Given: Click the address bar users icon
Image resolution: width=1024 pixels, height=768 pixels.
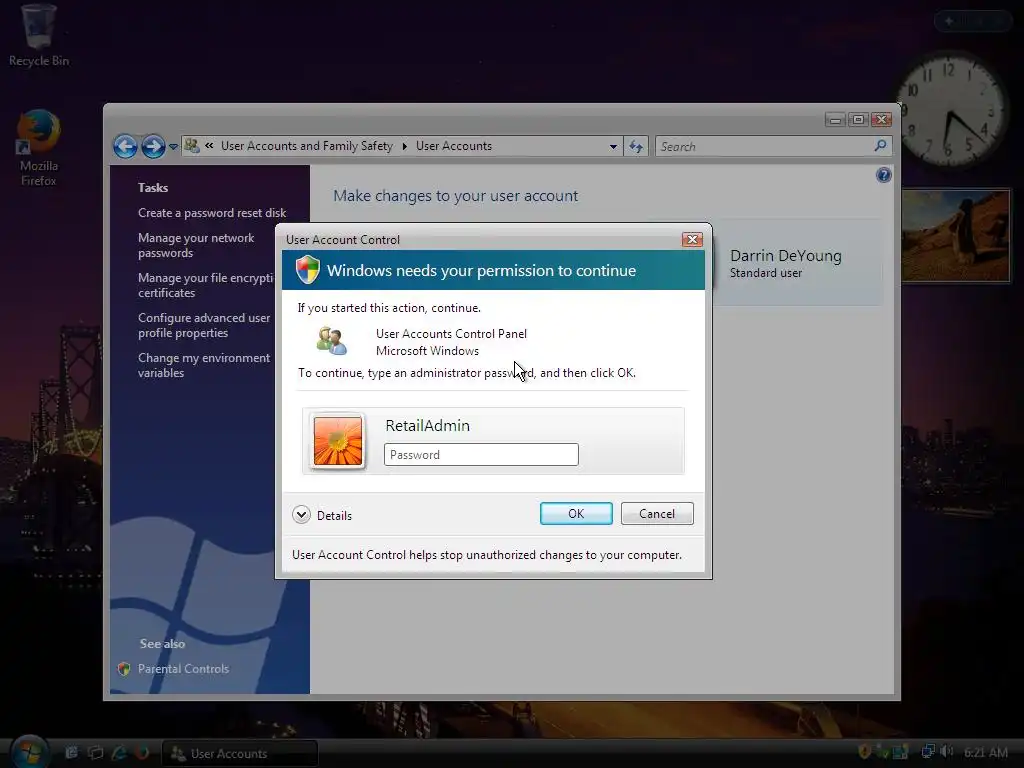Looking at the screenshot, I should pyautogui.click(x=191, y=145).
